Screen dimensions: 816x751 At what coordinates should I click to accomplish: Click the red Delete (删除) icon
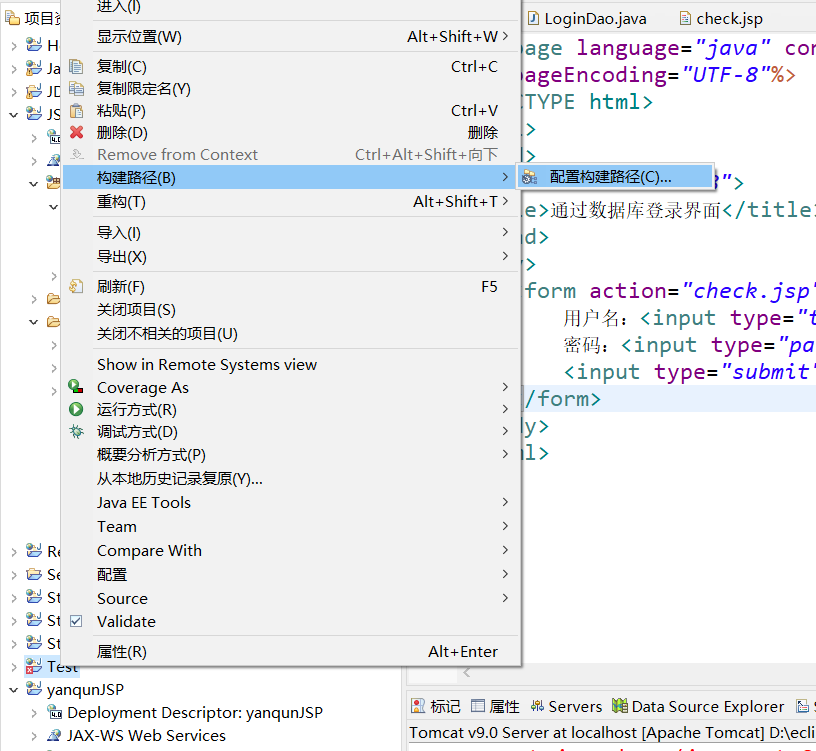point(77,133)
